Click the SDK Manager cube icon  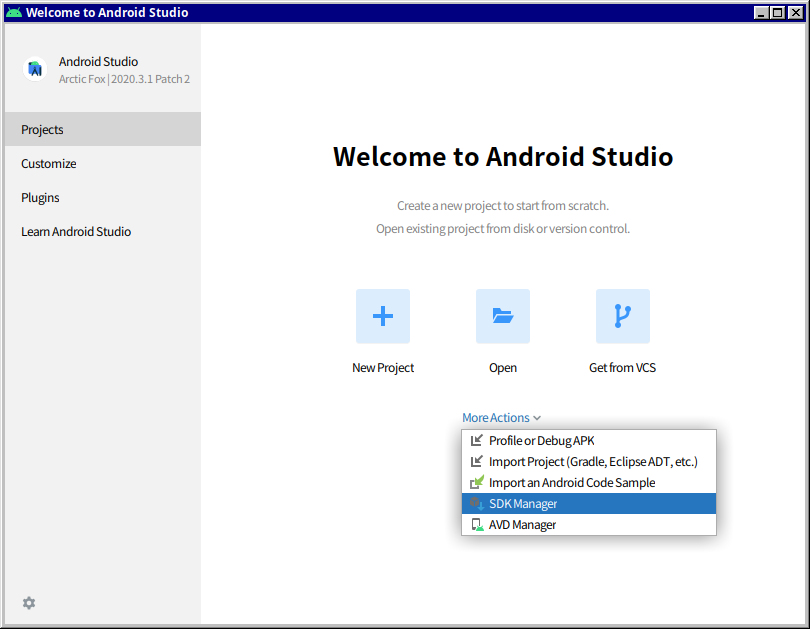pyautogui.click(x=476, y=504)
